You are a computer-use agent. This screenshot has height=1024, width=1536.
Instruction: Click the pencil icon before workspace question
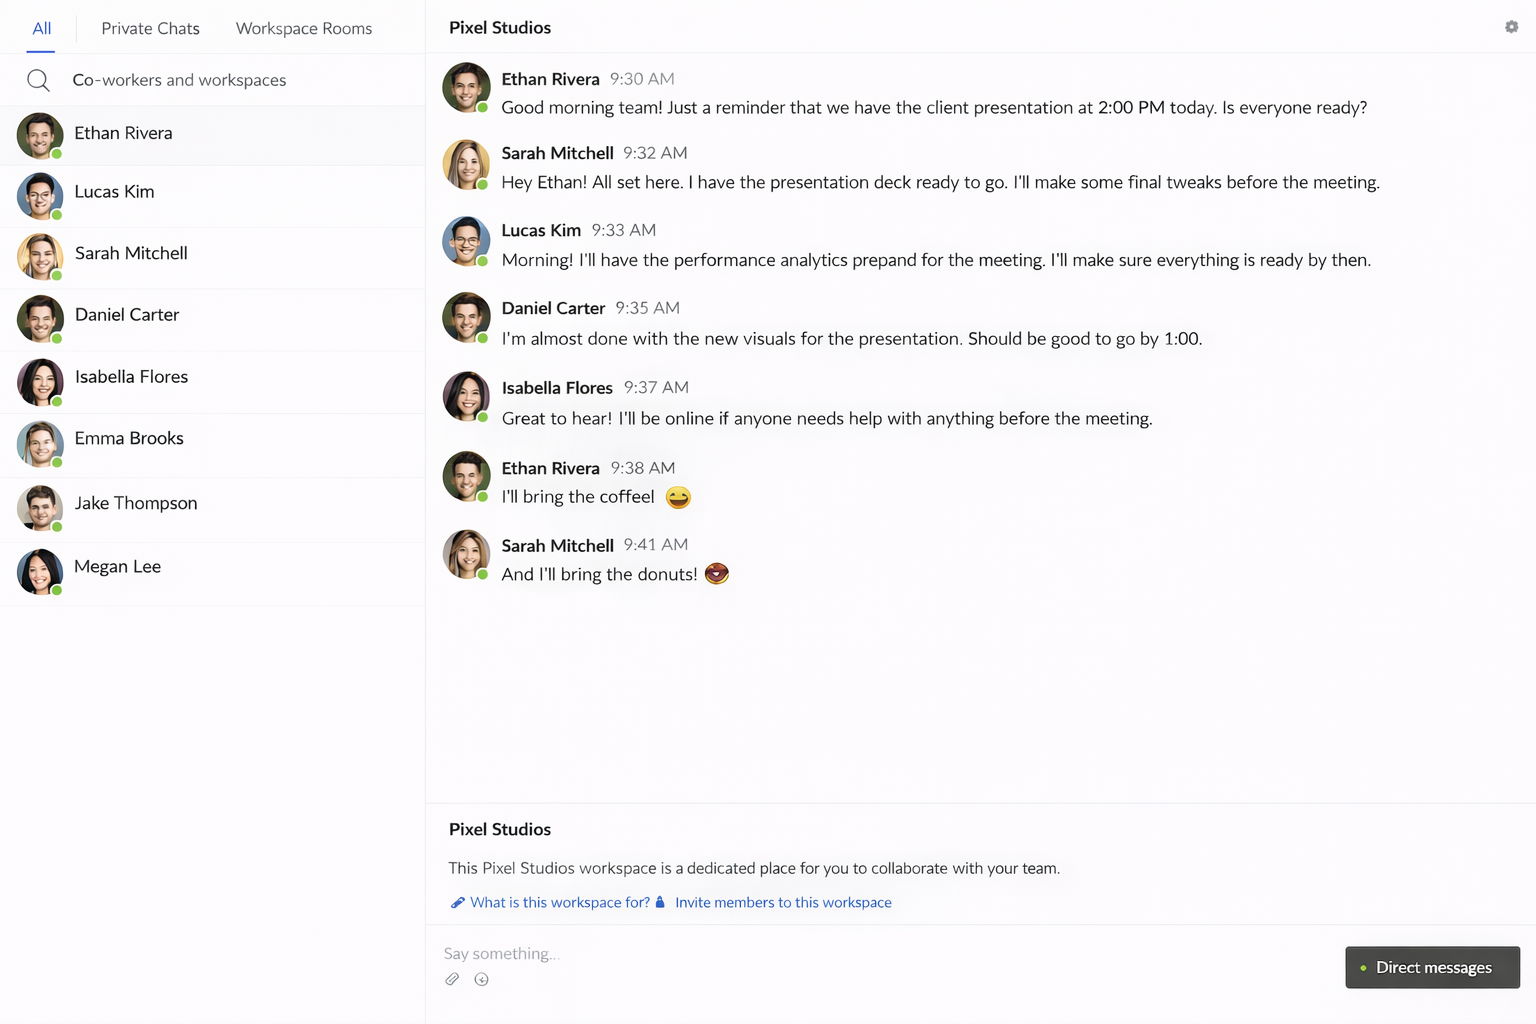458,902
